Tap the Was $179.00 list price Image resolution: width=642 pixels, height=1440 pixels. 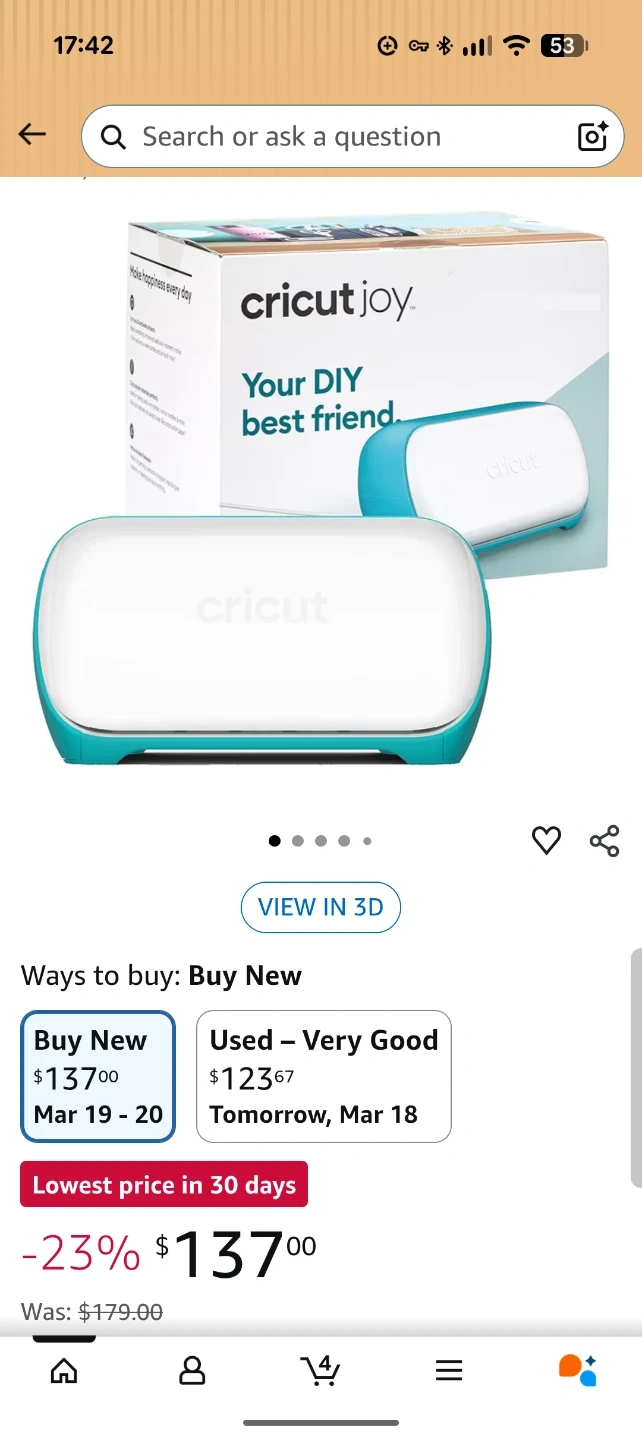point(92,1311)
